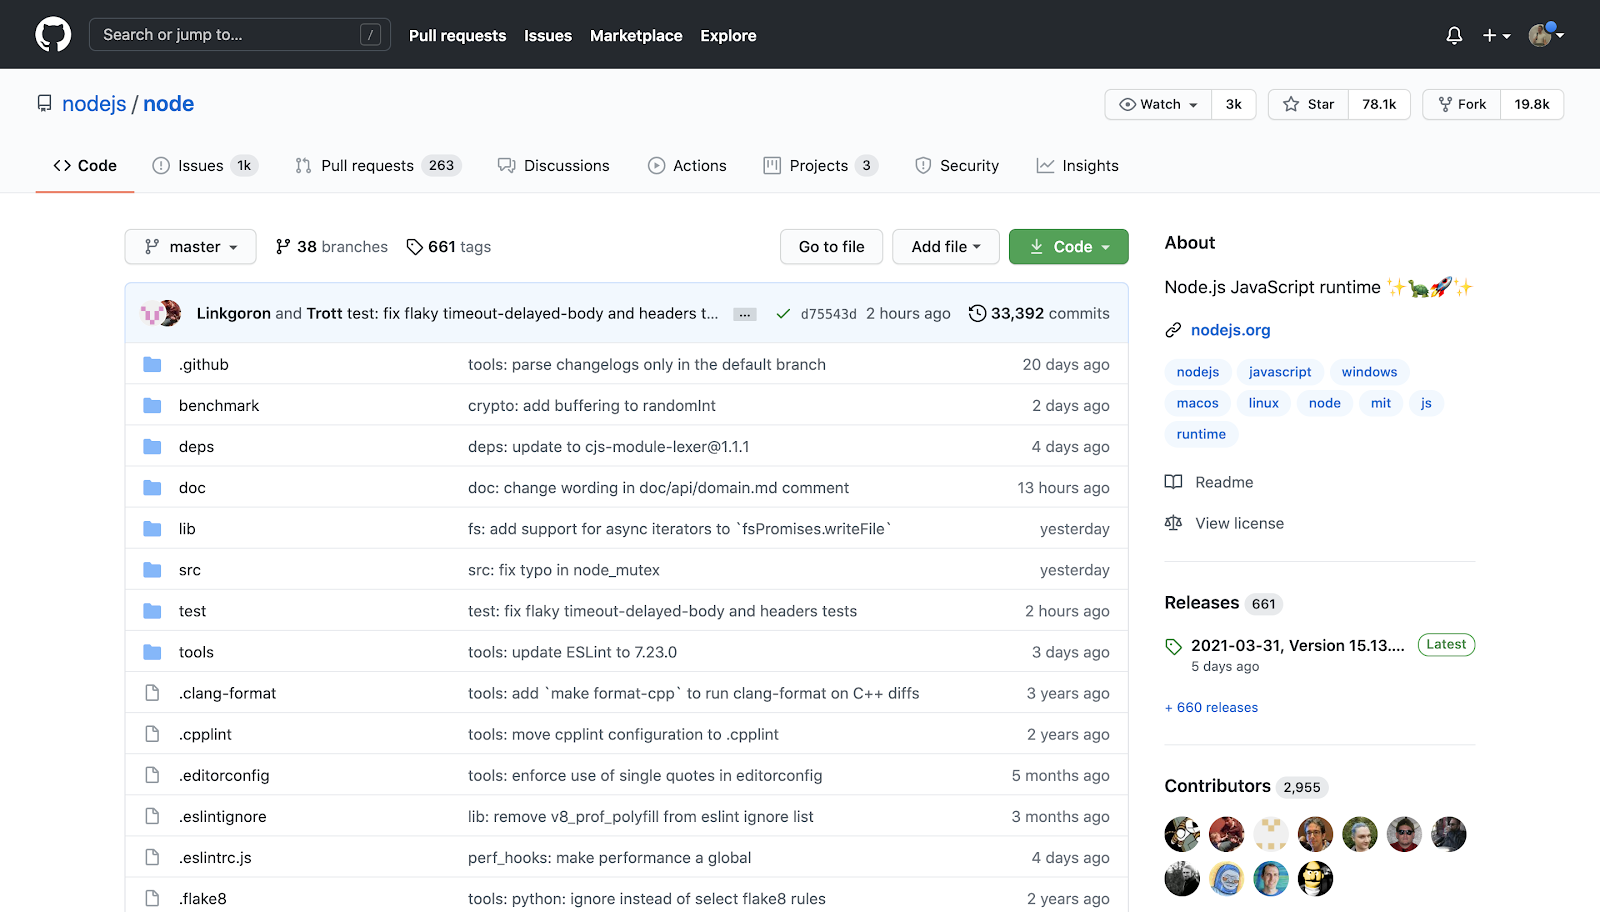This screenshot has height=912, width=1600.
Task: Click the nodejs.org link icon
Action: tap(1172, 329)
